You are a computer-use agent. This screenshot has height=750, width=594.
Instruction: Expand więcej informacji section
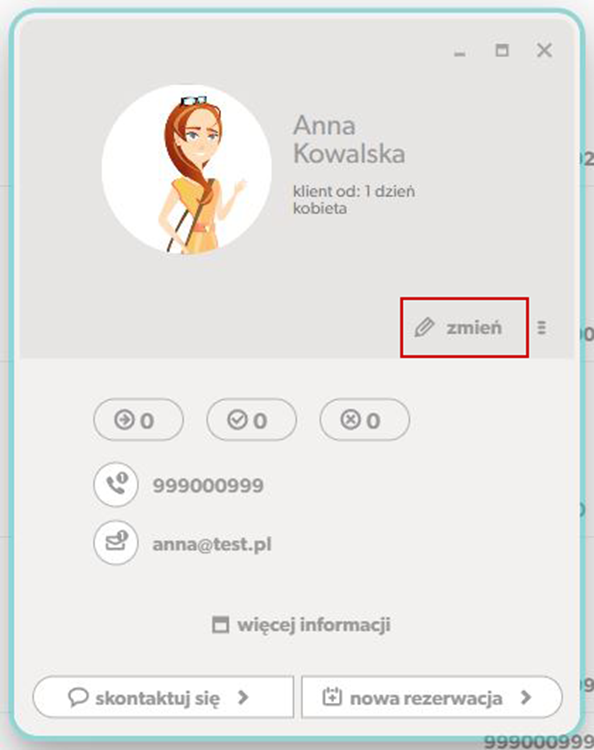301,625
